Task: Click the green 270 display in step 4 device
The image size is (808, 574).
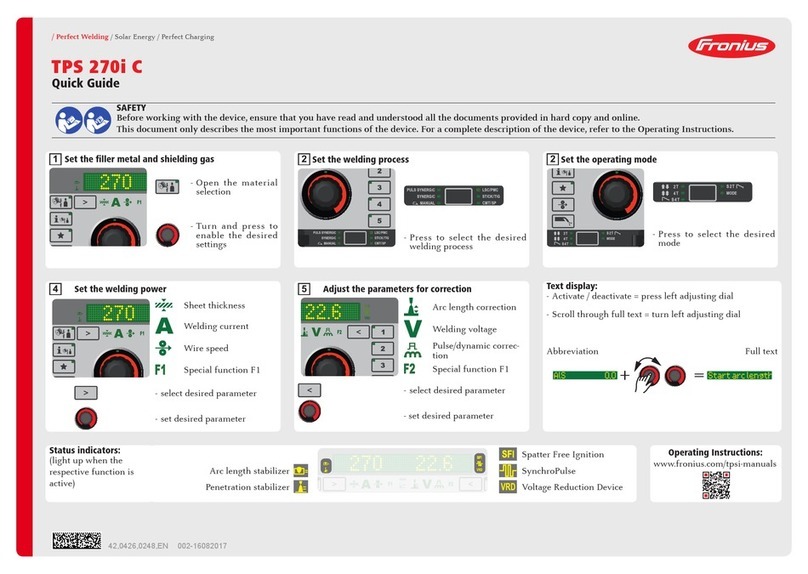Action: pos(119,313)
